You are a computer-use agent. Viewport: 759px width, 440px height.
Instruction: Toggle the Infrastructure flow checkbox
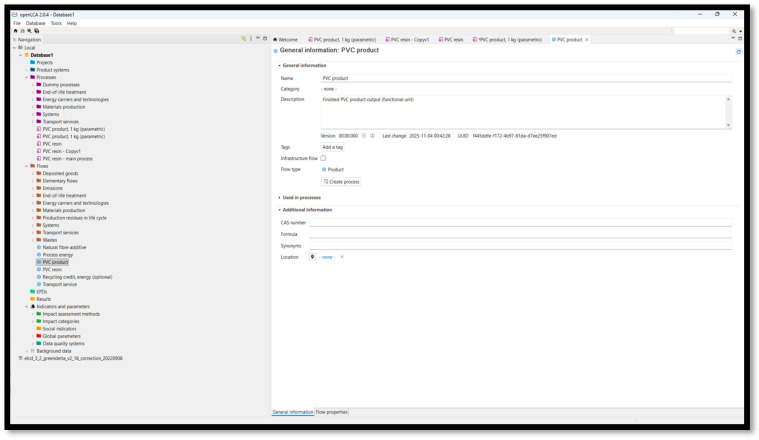[x=323, y=158]
